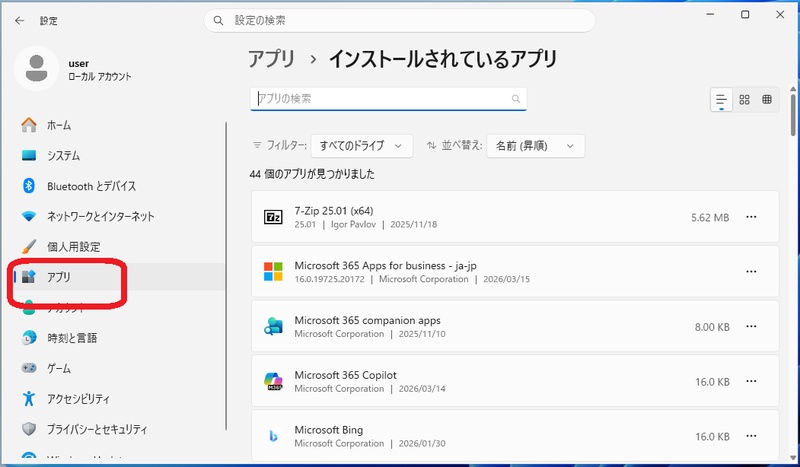Select the Microsoft Bing name
The image size is (800, 467).
point(329,430)
